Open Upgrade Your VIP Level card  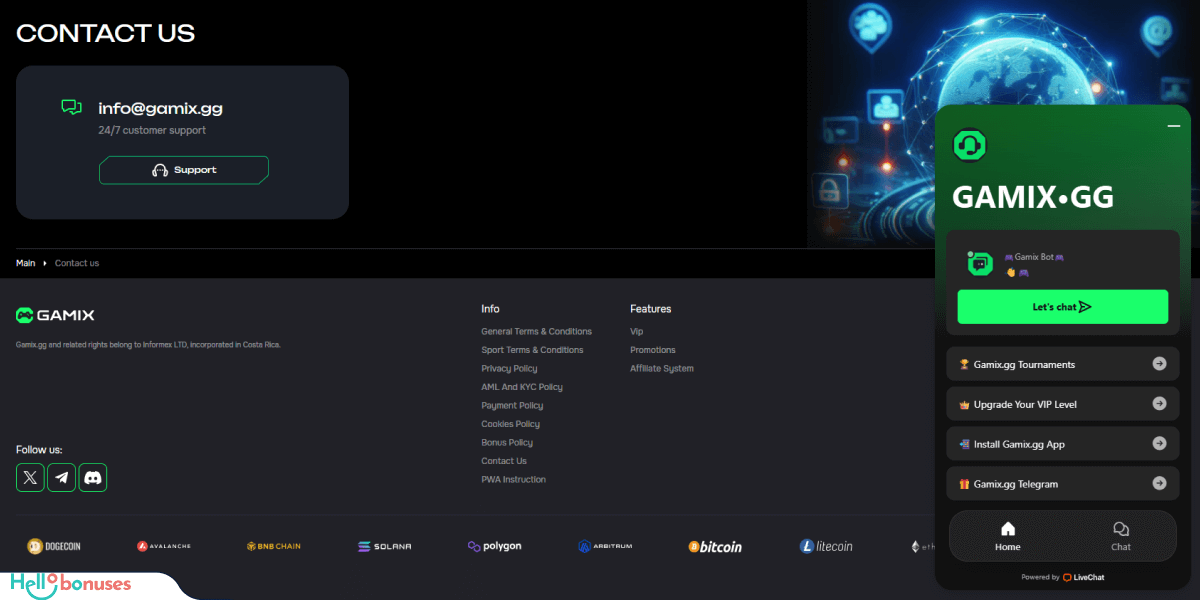click(1063, 404)
